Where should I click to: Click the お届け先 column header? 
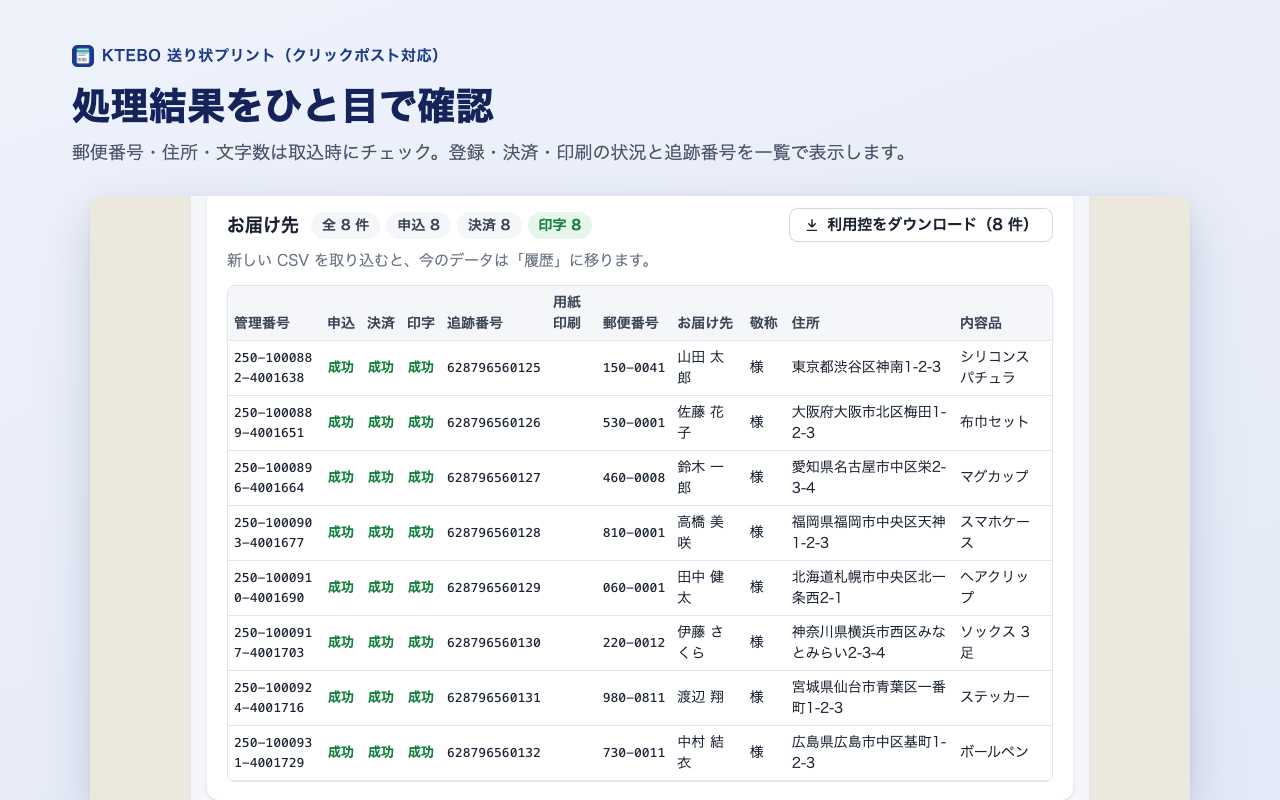[705, 323]
